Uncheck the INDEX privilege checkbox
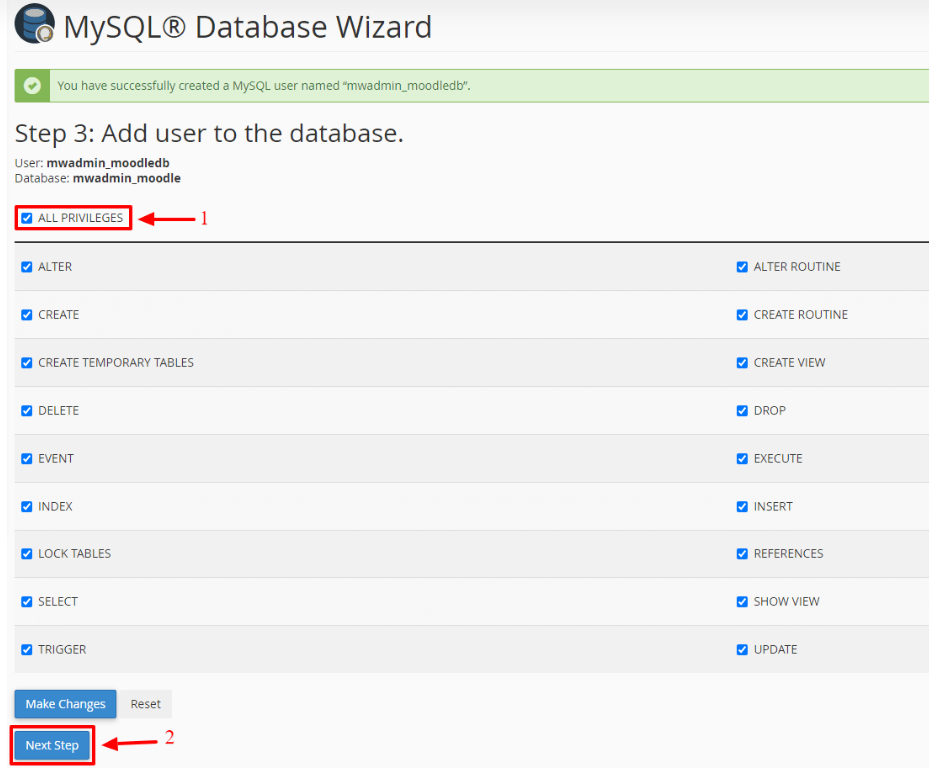This screenshot has width=929, height=769. [27, 507]
